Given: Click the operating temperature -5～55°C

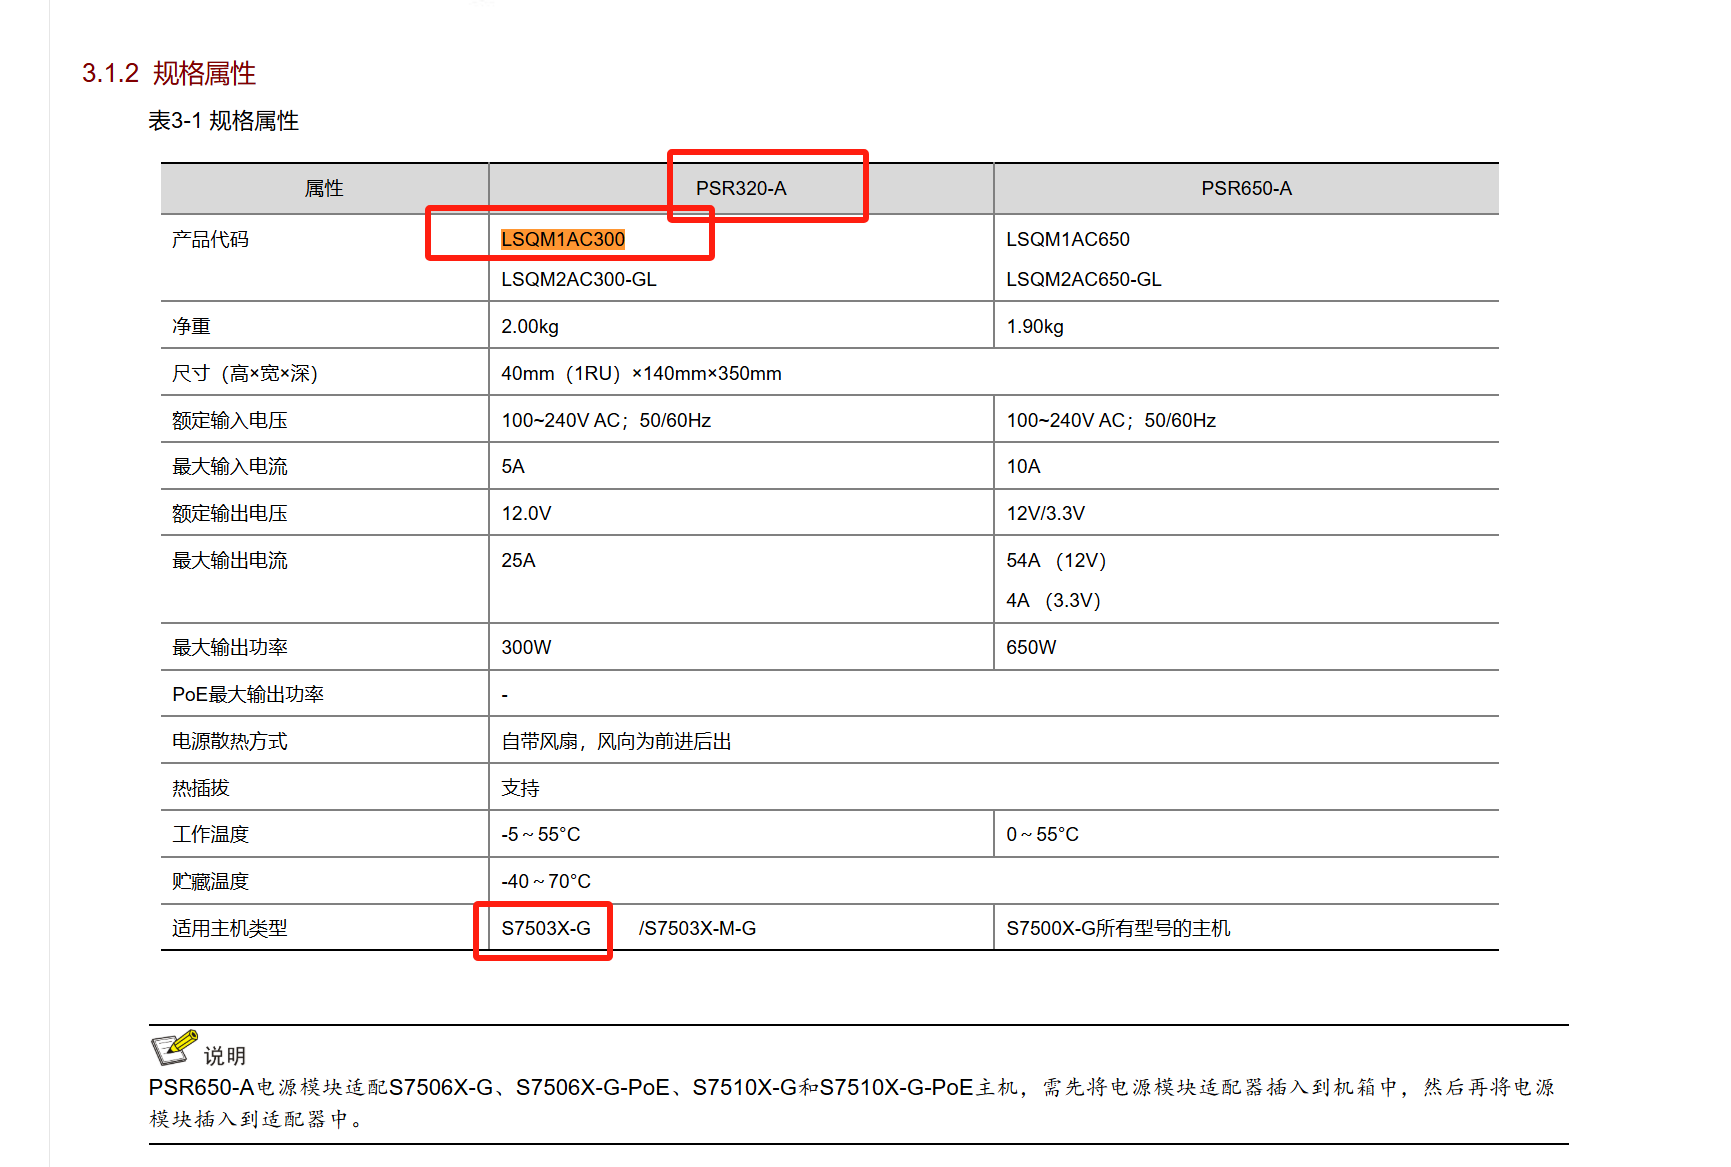Looking at the screenshot, I should tap(541, 834).
